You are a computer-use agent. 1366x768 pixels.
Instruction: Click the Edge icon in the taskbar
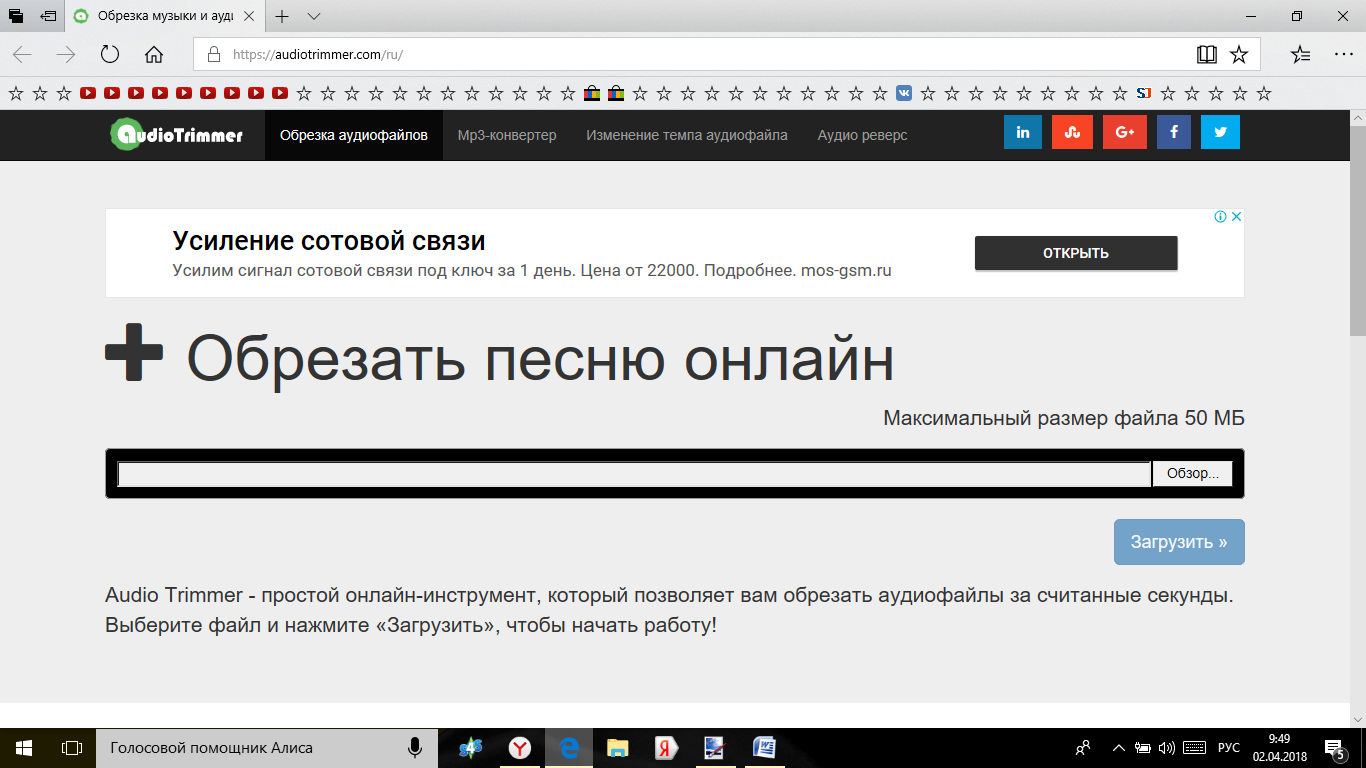[x=569, y=748]
